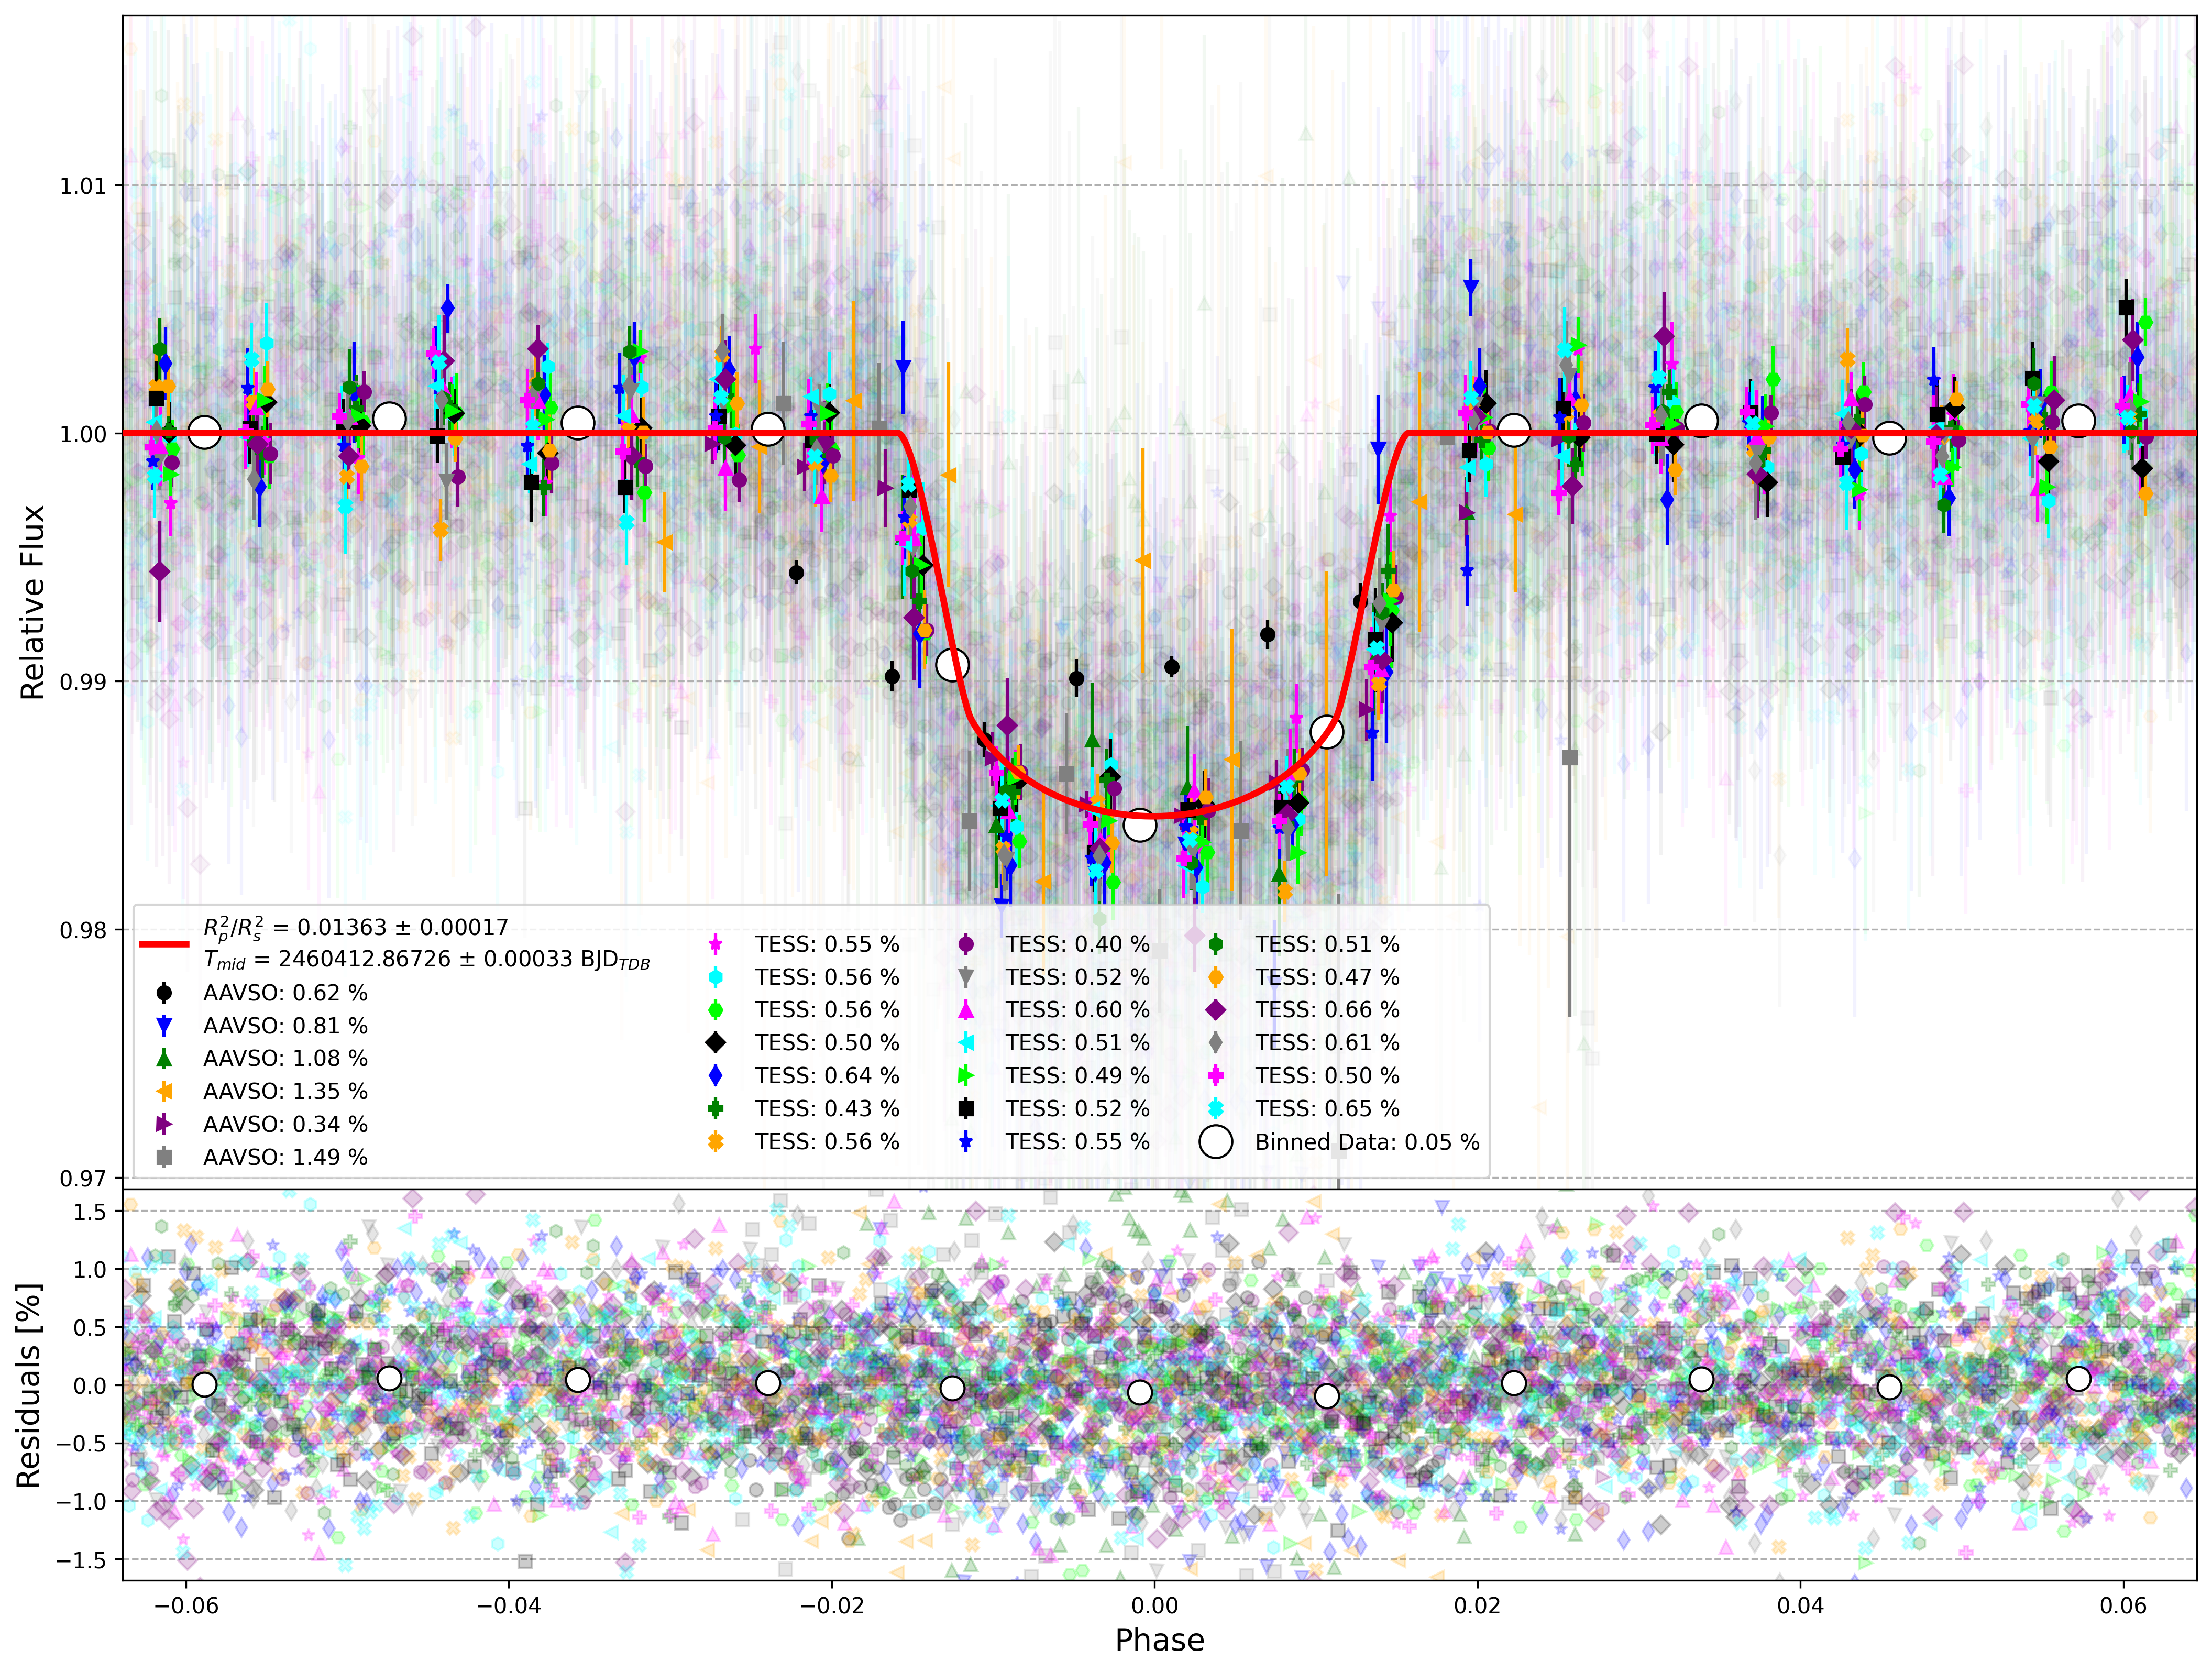Select the legend text TESS: 0.64 %
The image size is (2212, 1672).
pos(827,1076)
